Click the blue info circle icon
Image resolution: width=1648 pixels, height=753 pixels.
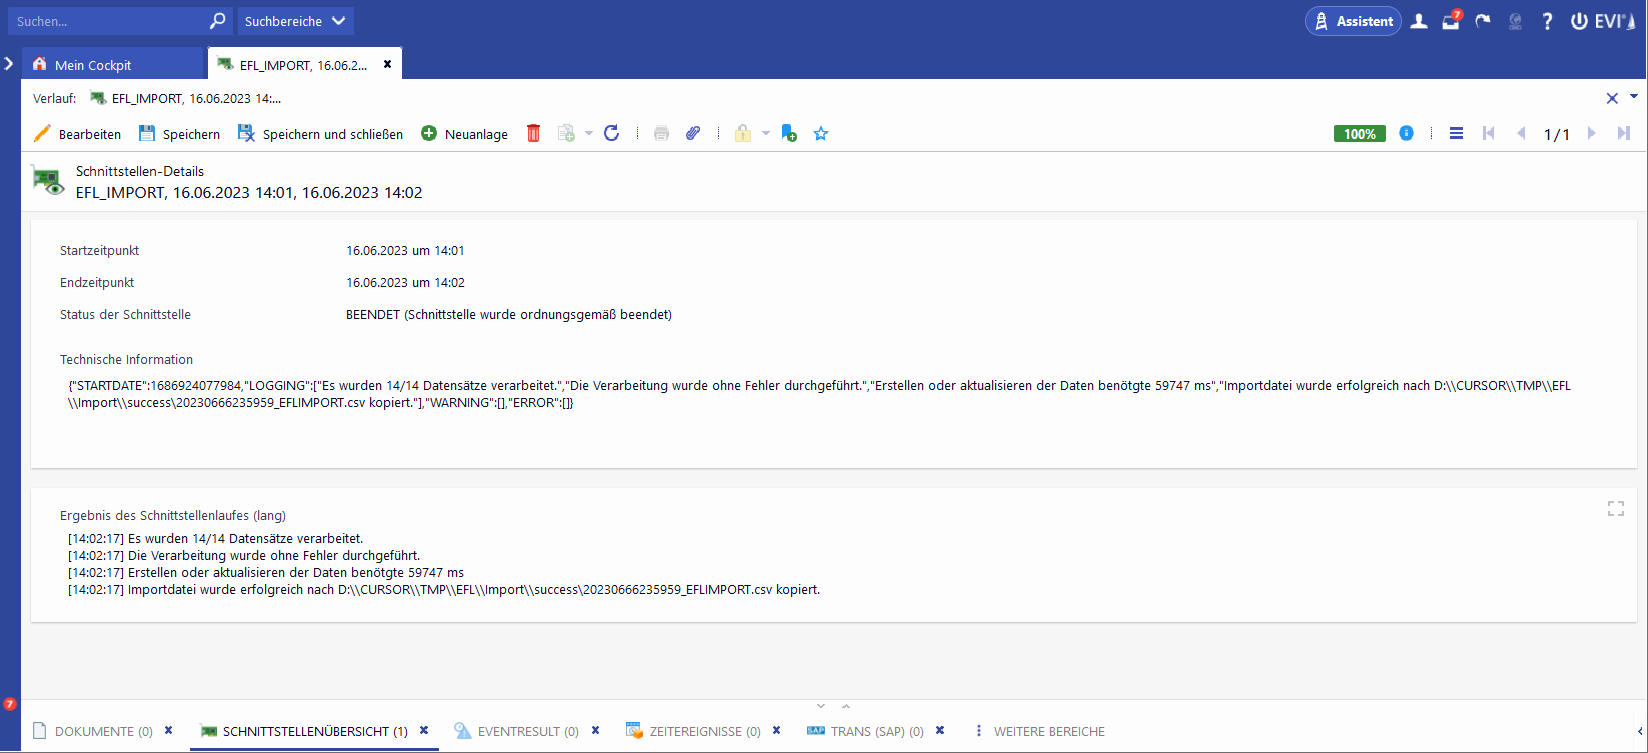click(x=1406, y=133)
